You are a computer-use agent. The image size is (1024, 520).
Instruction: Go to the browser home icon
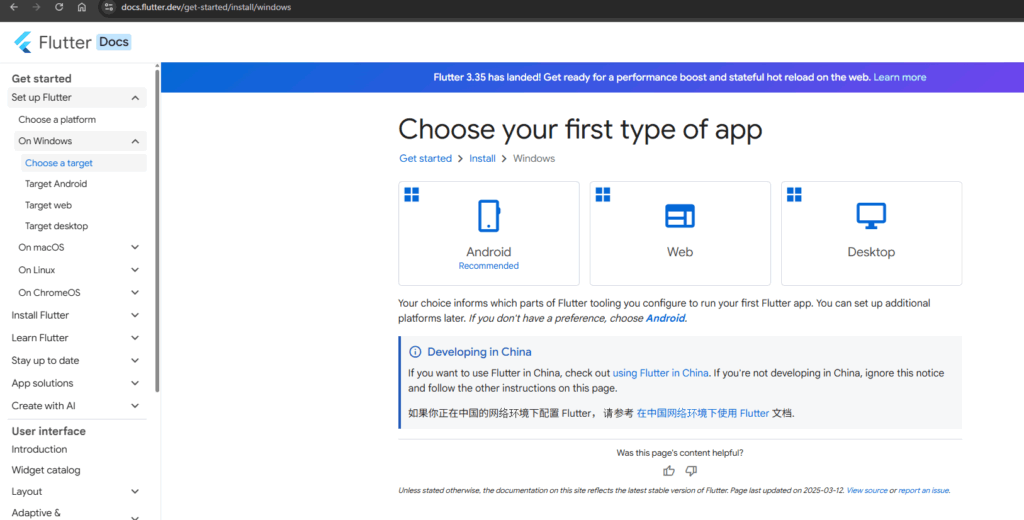pos(82,7)
